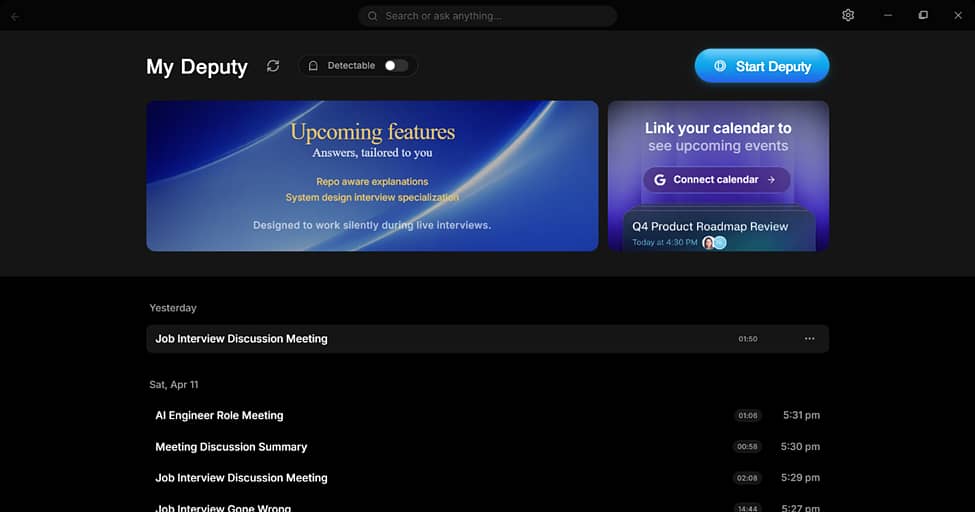Open the 5:29 pm Job Interview Discussion Meeting

coord(488,478)
